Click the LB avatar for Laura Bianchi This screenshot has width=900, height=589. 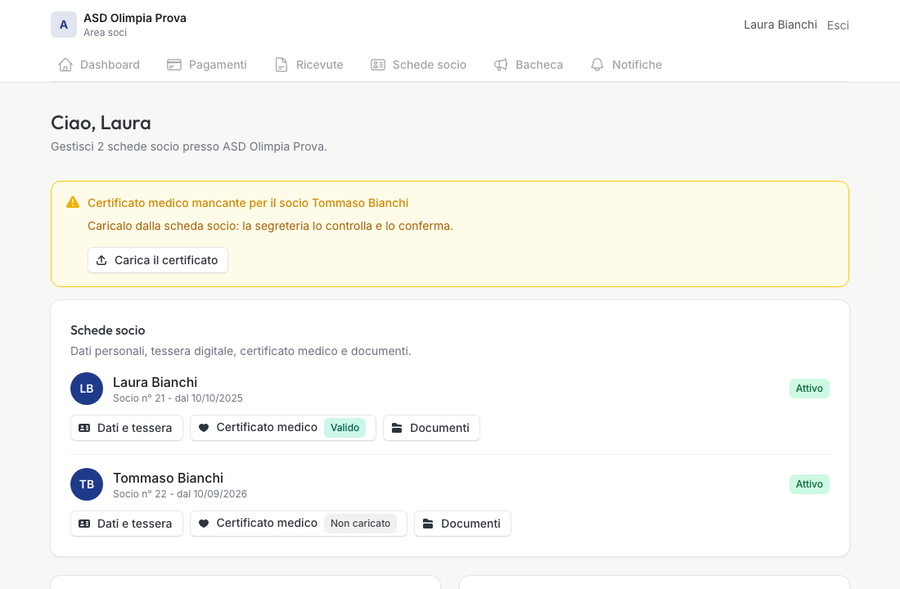[87, 389]
